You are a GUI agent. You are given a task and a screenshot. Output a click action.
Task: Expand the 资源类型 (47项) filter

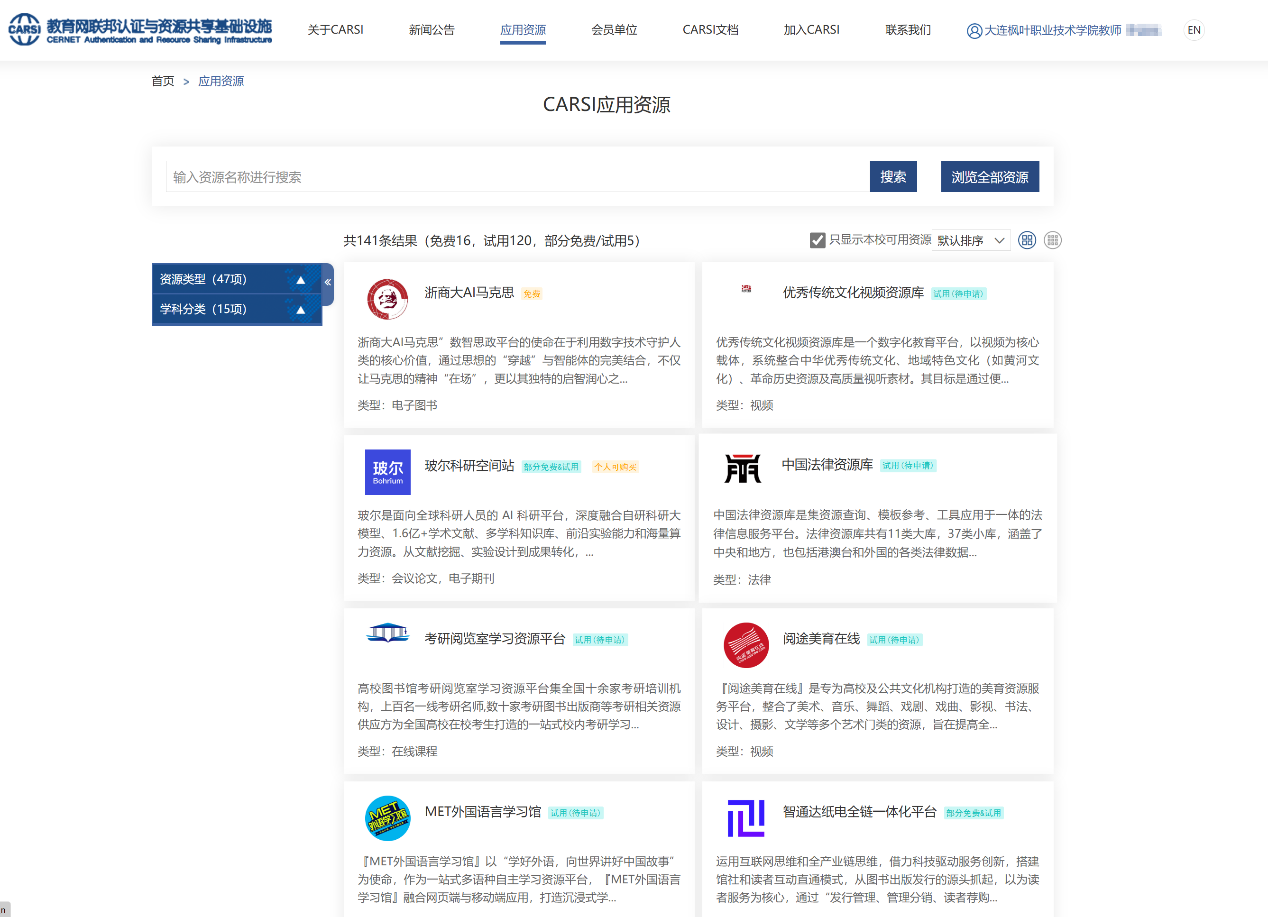pos(237,279)
